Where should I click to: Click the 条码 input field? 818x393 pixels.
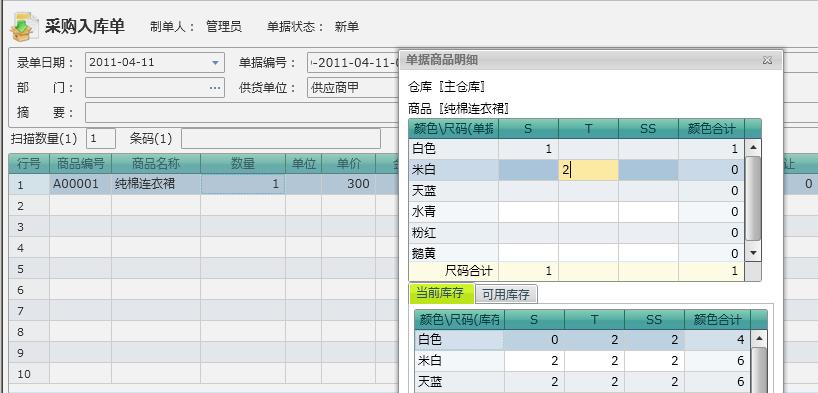coord(281,139)
